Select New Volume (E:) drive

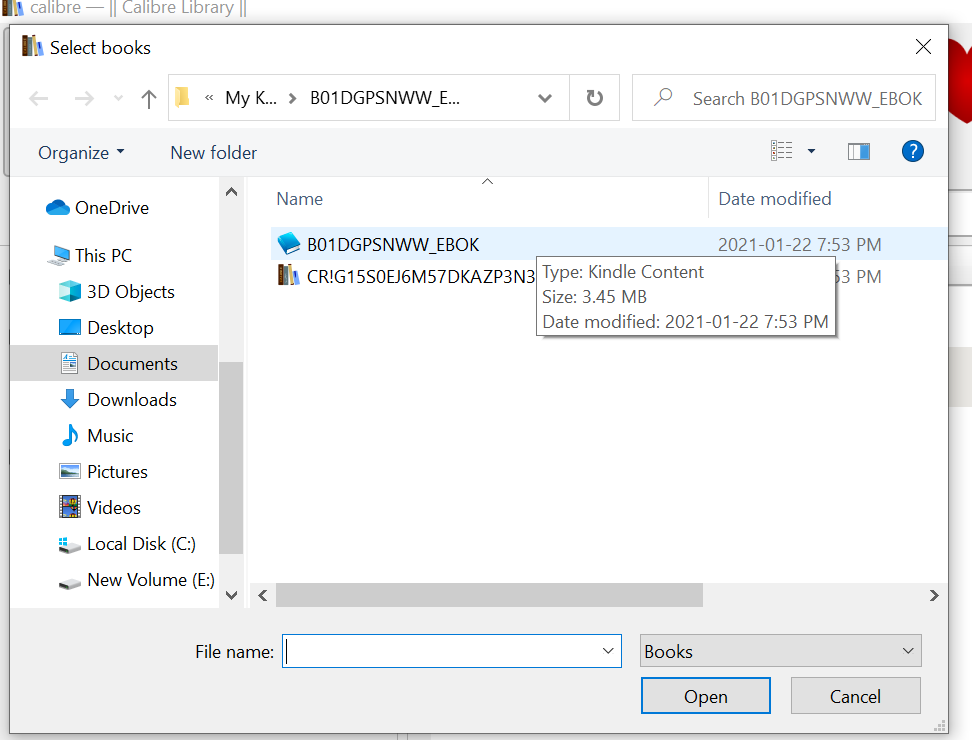coord(151,579)
